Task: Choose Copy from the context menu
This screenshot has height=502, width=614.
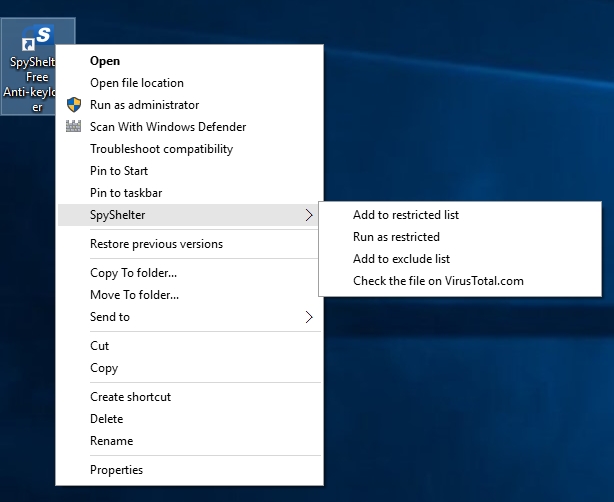Action: point(190,368)
